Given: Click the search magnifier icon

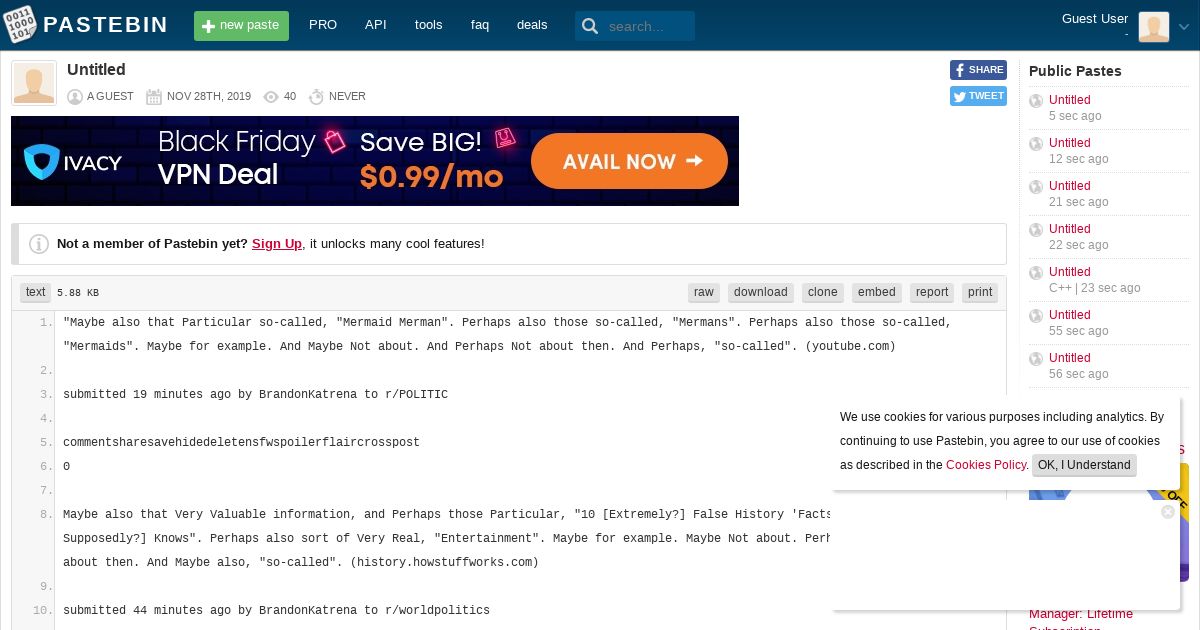Looking at the screenshot, I should point(590,26).
